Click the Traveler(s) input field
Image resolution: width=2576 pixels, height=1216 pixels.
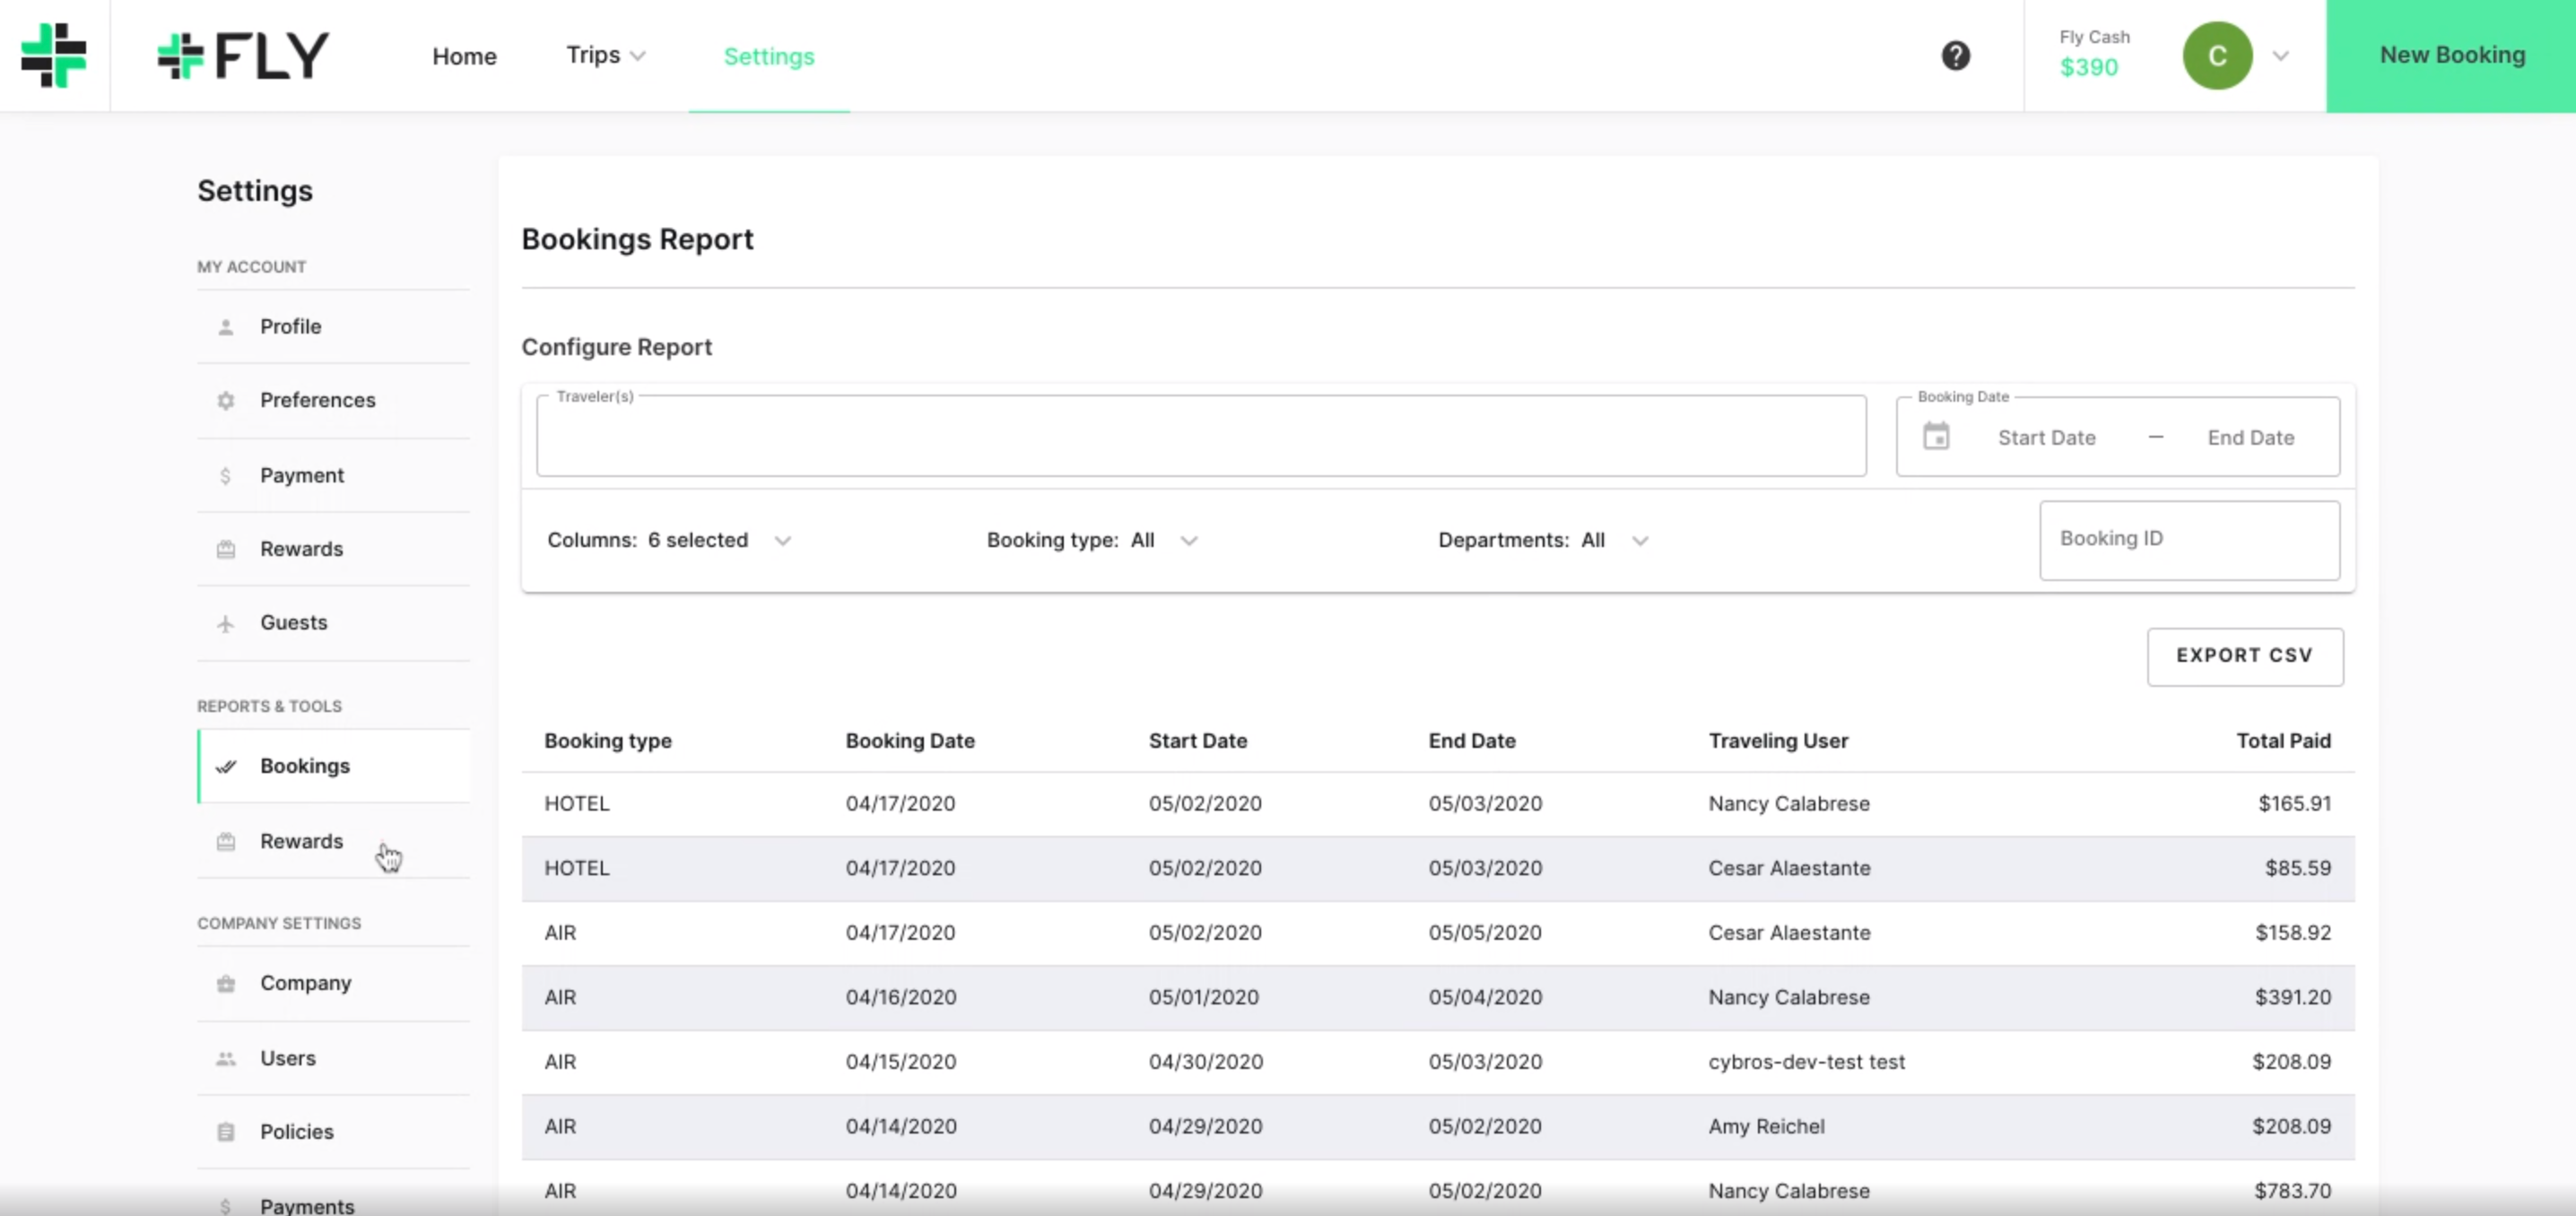pyautogui.click(x=1201, y=436)
